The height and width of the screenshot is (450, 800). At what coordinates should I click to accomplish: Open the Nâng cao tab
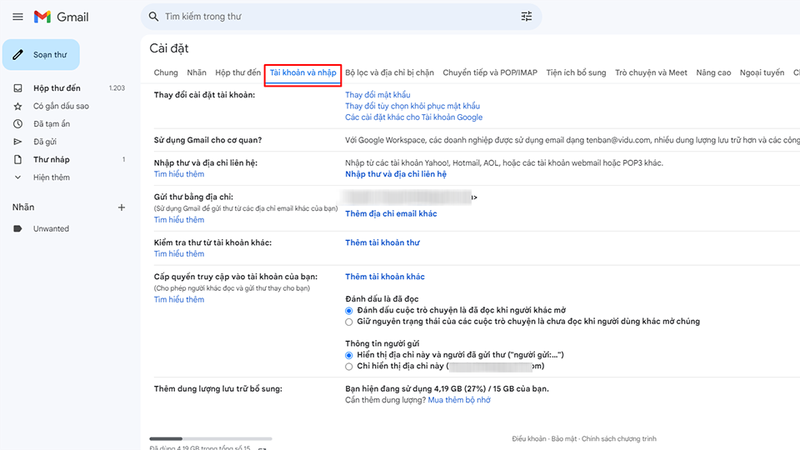tap(713, 72)
